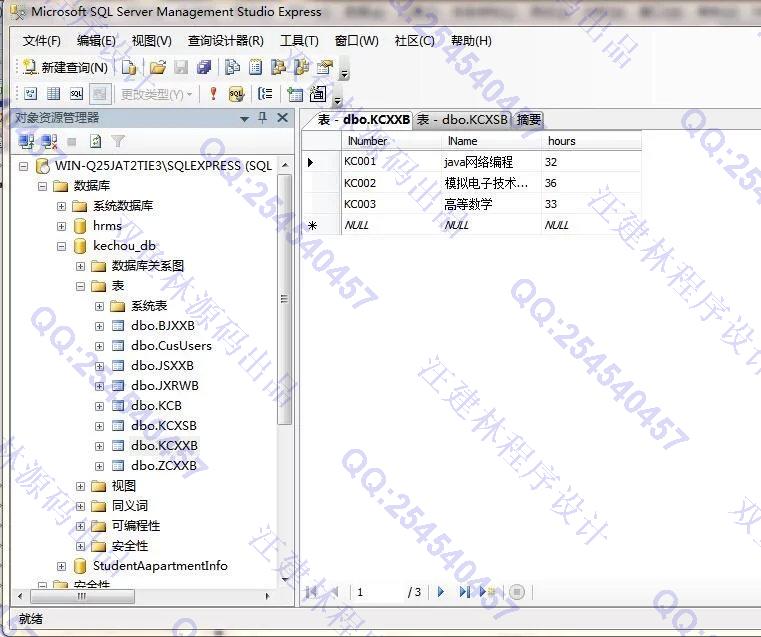Open the Registered Servers icon
Viewport: 761px width, 637px height.
point(232,67)
